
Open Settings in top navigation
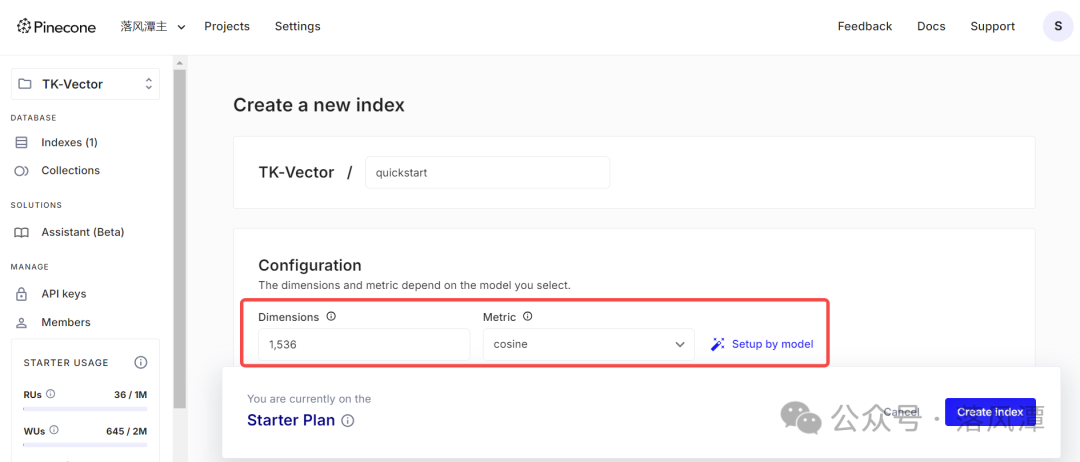click(297, 27)
